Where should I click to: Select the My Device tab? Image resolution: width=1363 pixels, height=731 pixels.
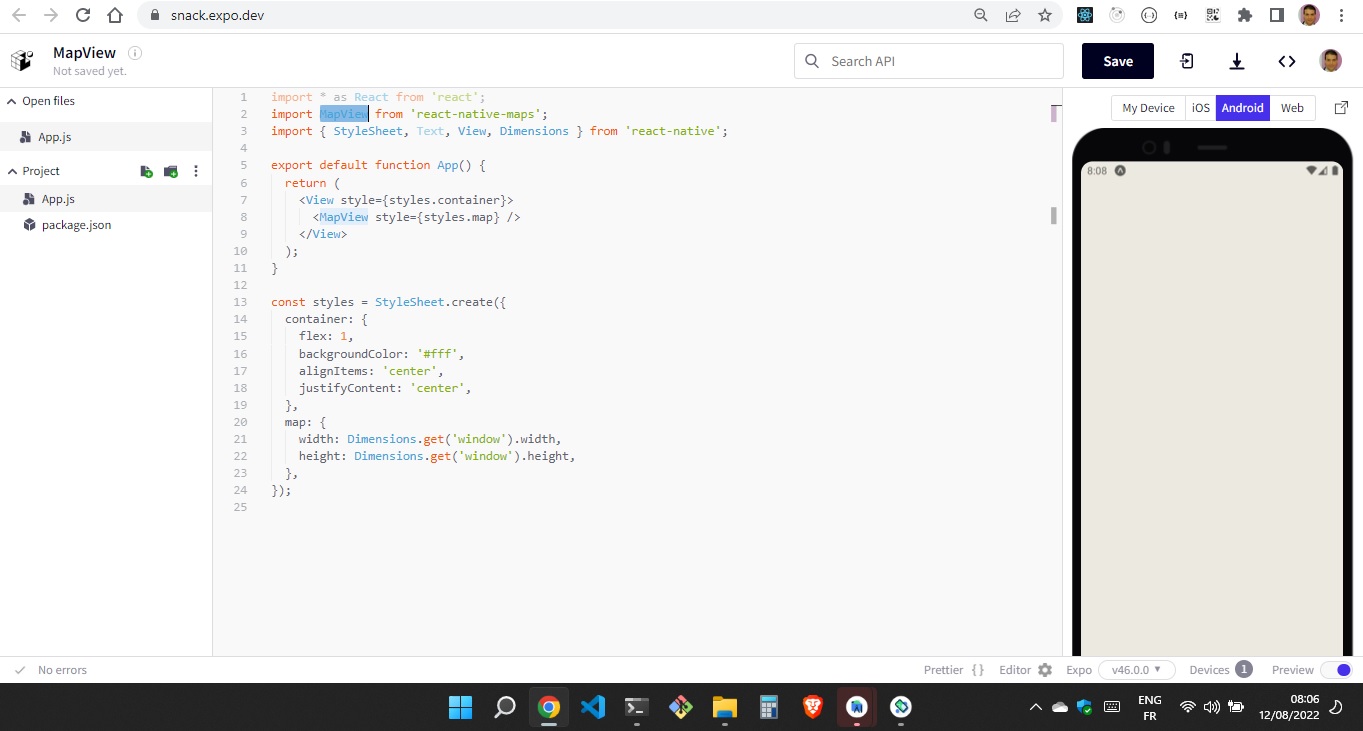pyautogui.click(x=1147, y=107)
